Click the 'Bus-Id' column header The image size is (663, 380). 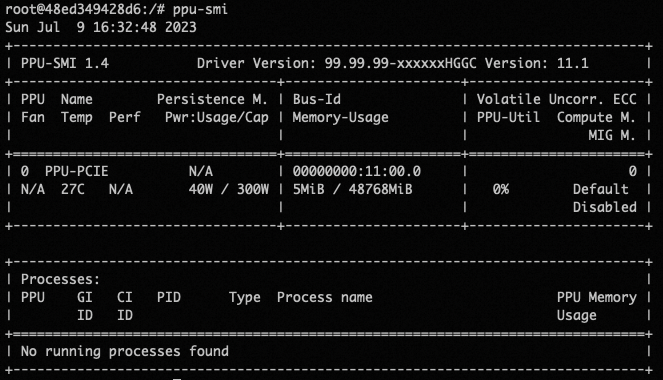(317, 99)
